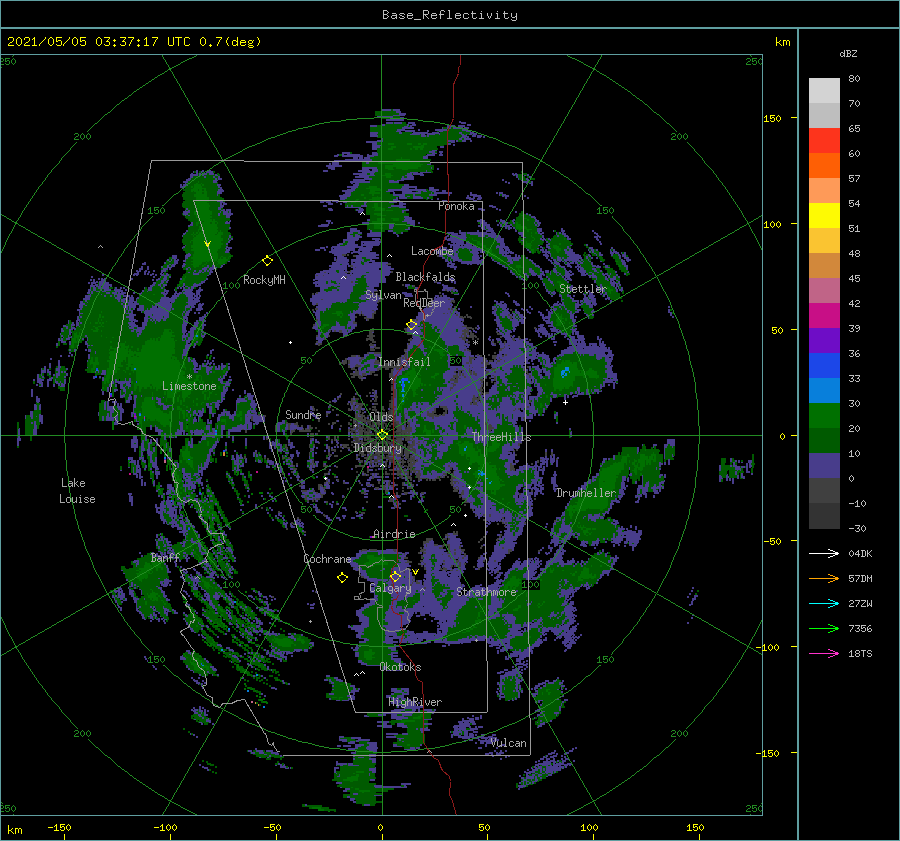Viewport: 900px width, 841px height.
Task: Click the white asterisk marker above Limestone
Action: pos(189,377)
